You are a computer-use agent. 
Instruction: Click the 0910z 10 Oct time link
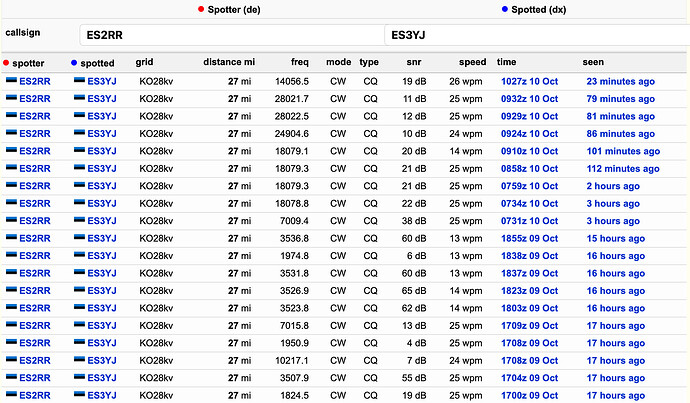coord(529,151)
